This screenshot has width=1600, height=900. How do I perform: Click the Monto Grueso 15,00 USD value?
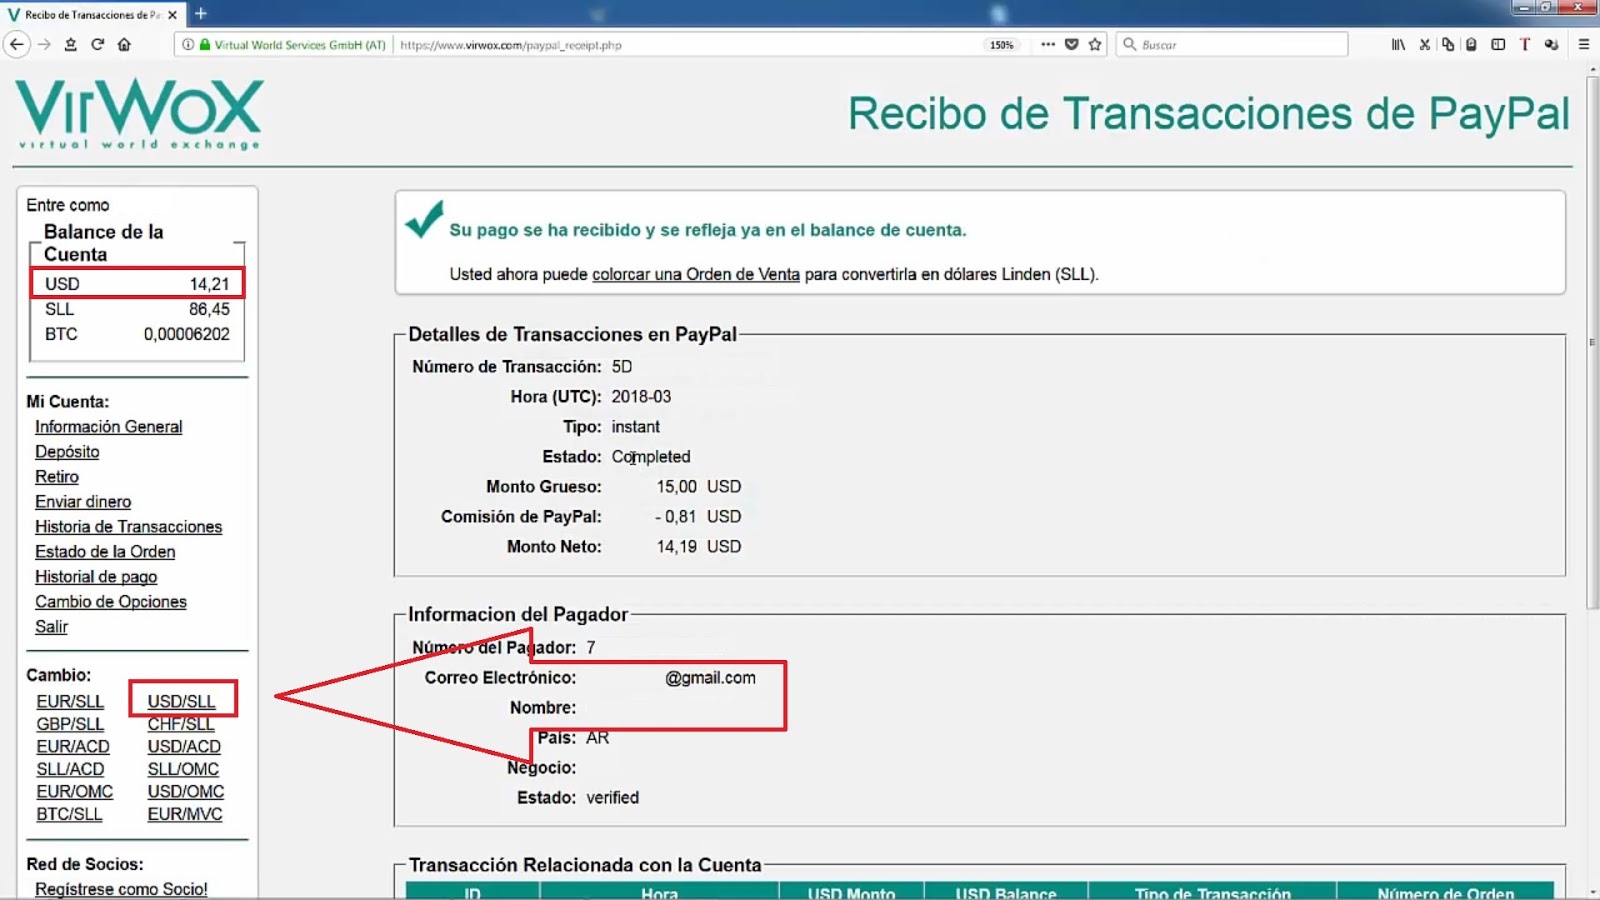click(x=699, y=487)
